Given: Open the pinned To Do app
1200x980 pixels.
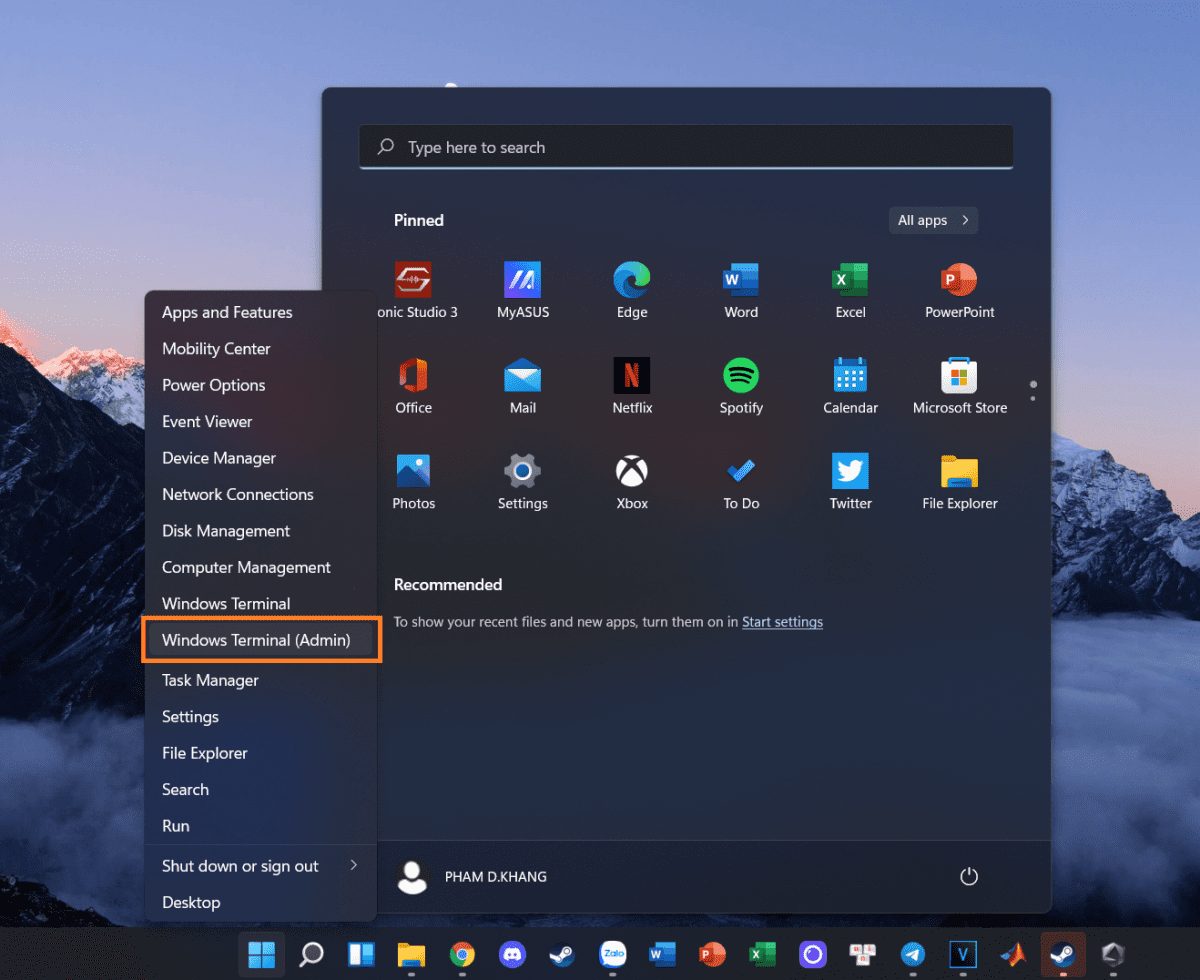Looking at the screenshot, I should (741, 481).
